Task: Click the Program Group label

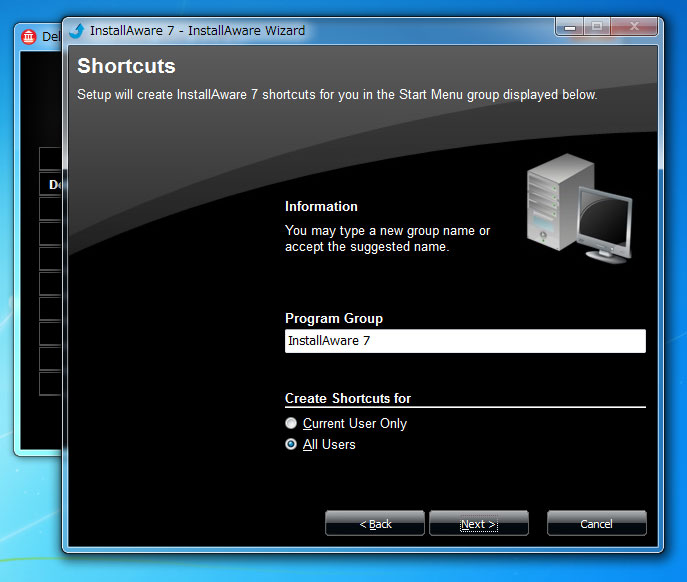Action: pyautogui.click(x=334, y=319)
